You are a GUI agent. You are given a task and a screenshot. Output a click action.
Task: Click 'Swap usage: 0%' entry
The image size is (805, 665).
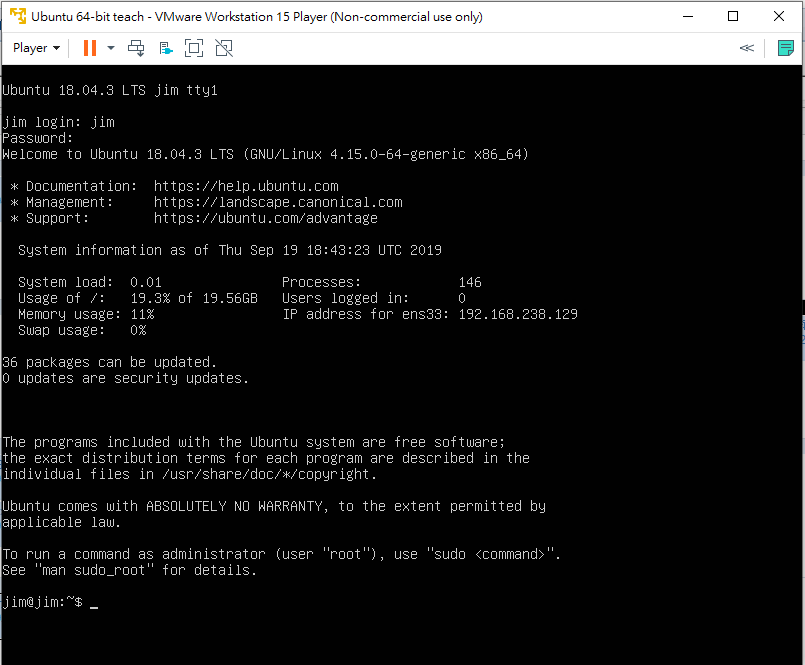[82, 330]
